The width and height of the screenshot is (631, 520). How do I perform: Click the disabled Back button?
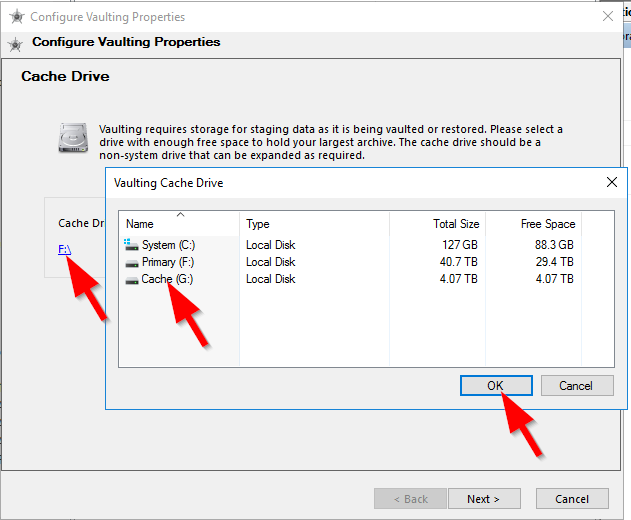(410, 499)
